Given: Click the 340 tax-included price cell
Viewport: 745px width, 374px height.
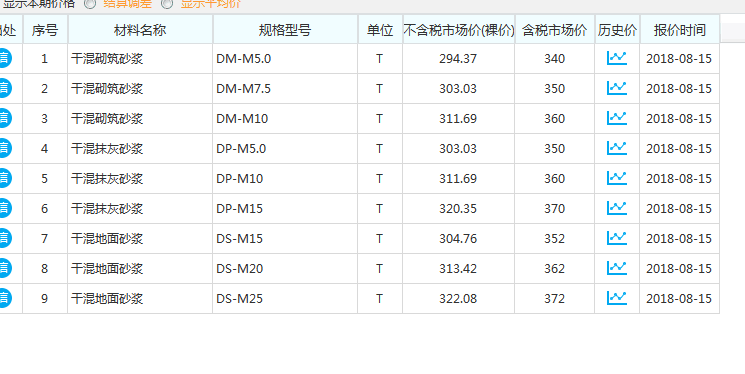Looking at the screenshot, I should coord(554,58).
